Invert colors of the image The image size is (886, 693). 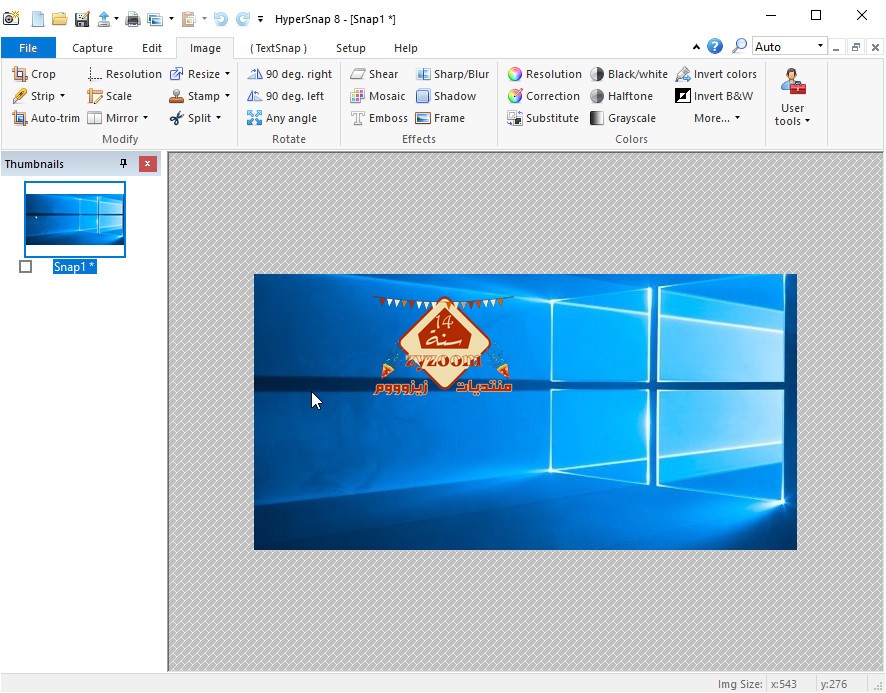coord(716,74)
